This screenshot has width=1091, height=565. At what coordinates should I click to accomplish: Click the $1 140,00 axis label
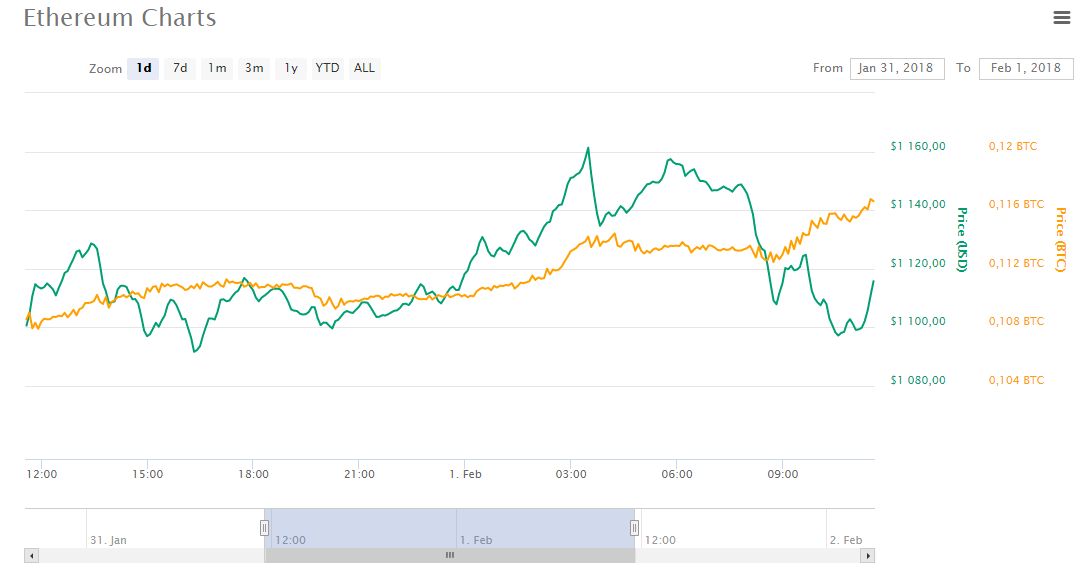[918, 205]
